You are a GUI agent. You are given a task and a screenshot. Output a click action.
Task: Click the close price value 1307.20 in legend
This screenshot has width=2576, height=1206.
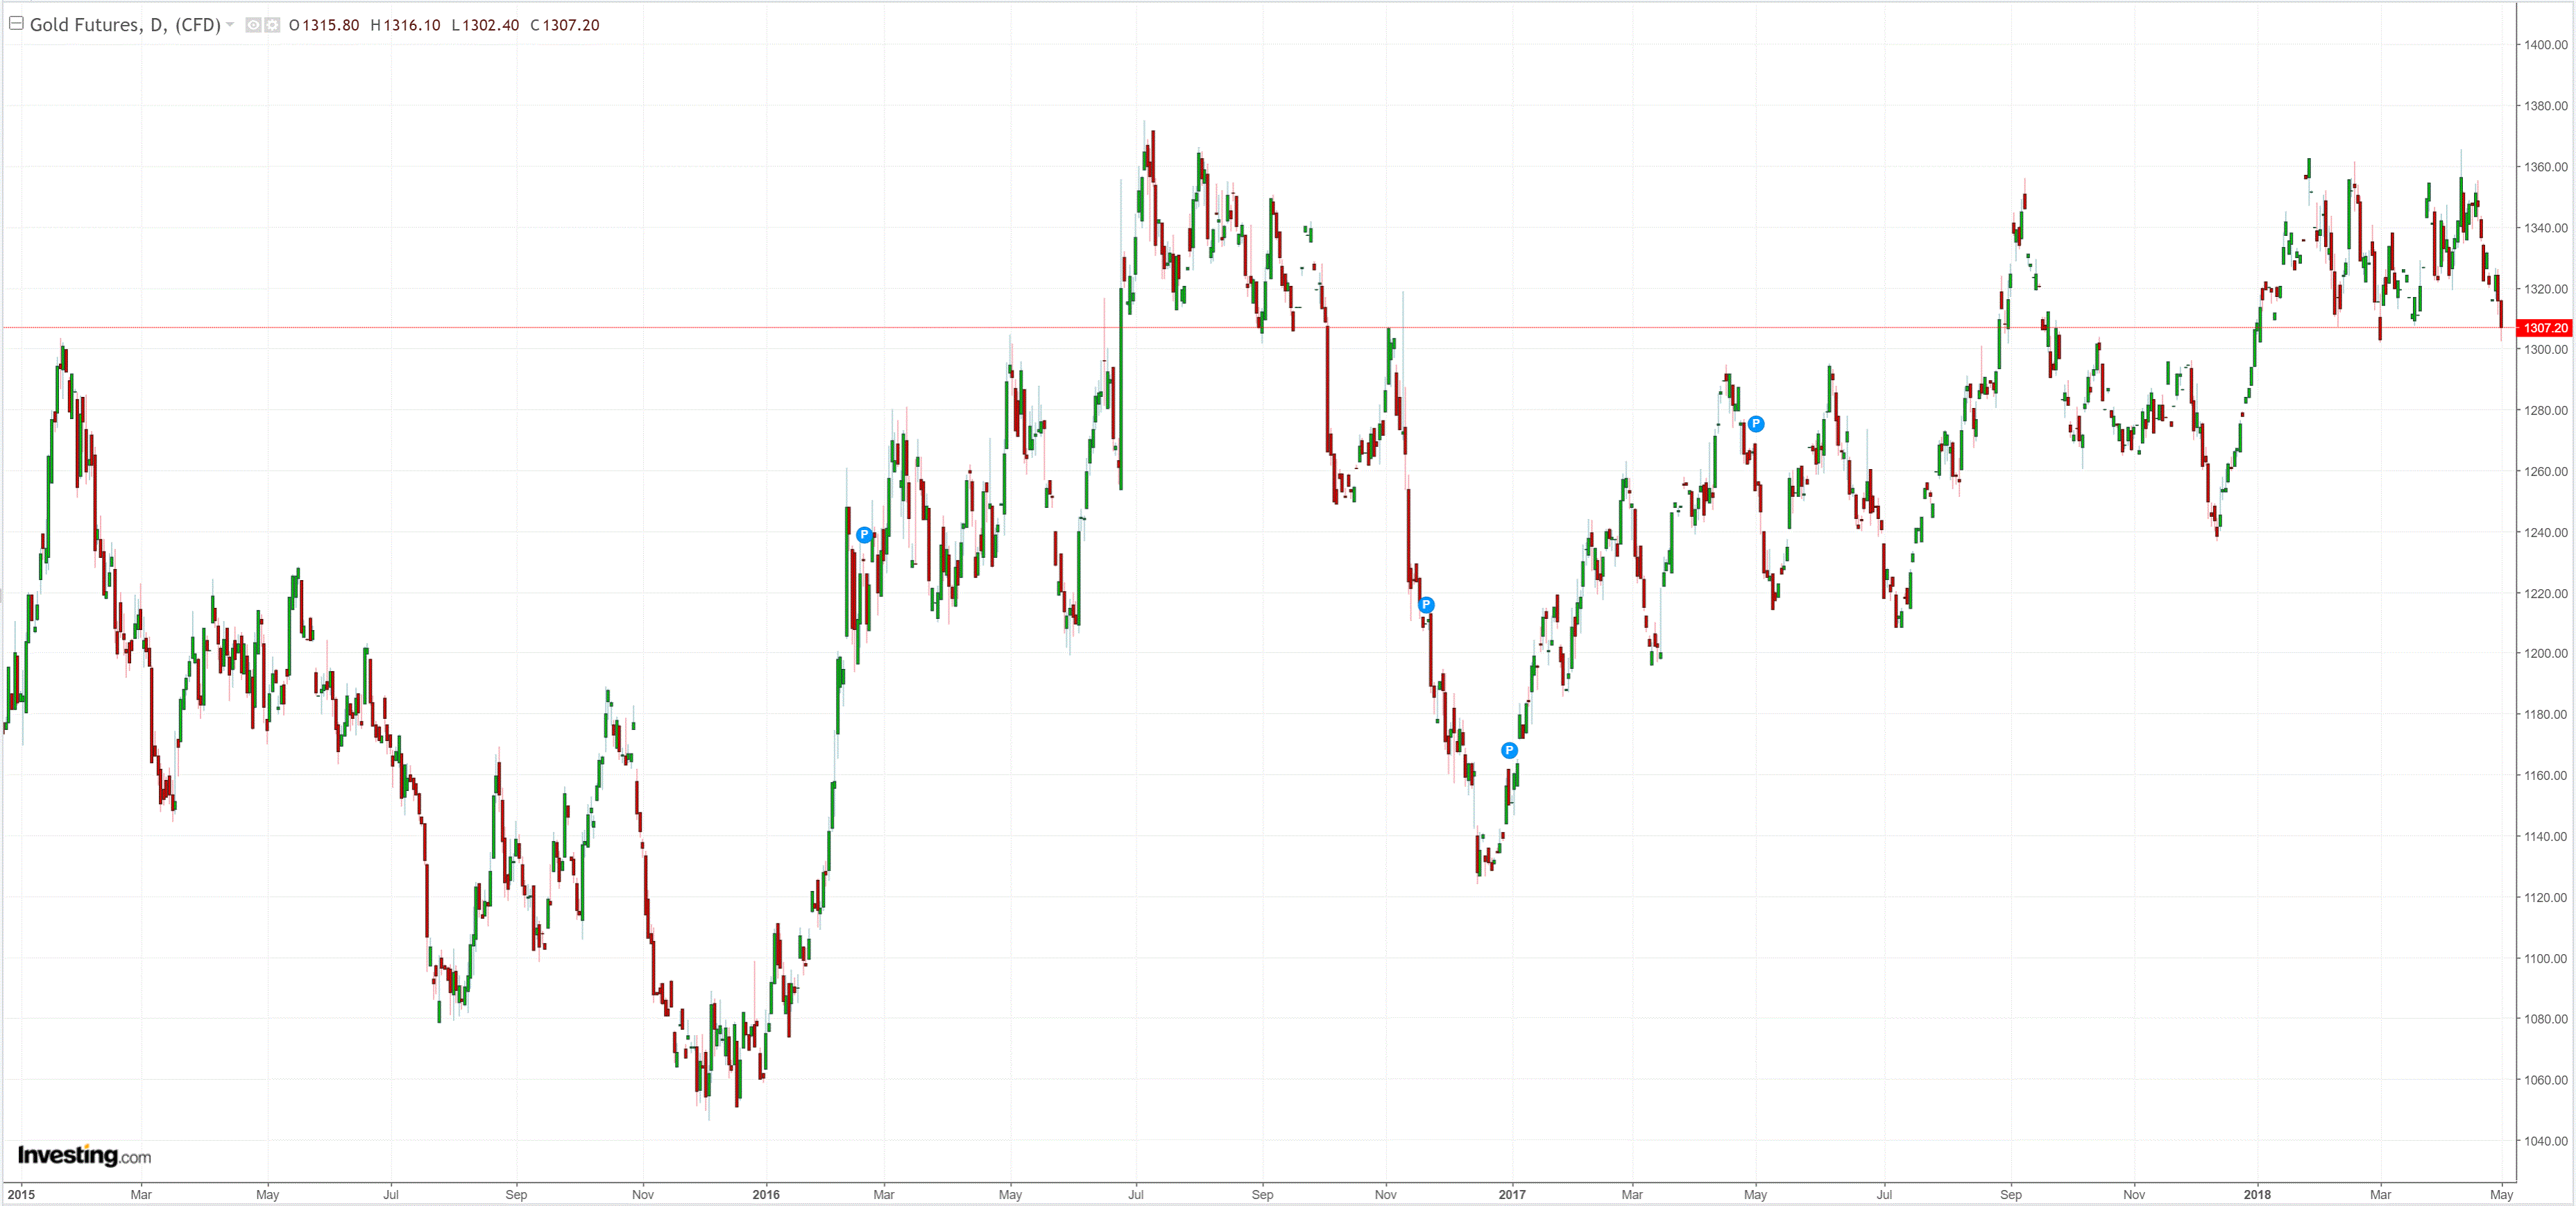570,25
